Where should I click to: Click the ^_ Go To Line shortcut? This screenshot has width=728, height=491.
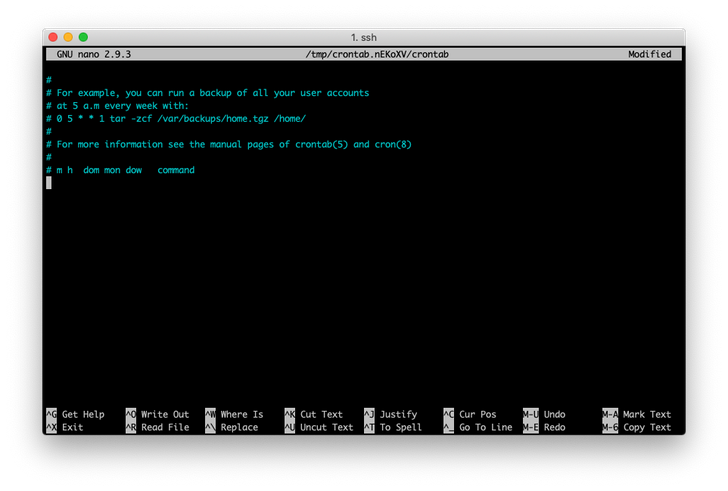478,427
